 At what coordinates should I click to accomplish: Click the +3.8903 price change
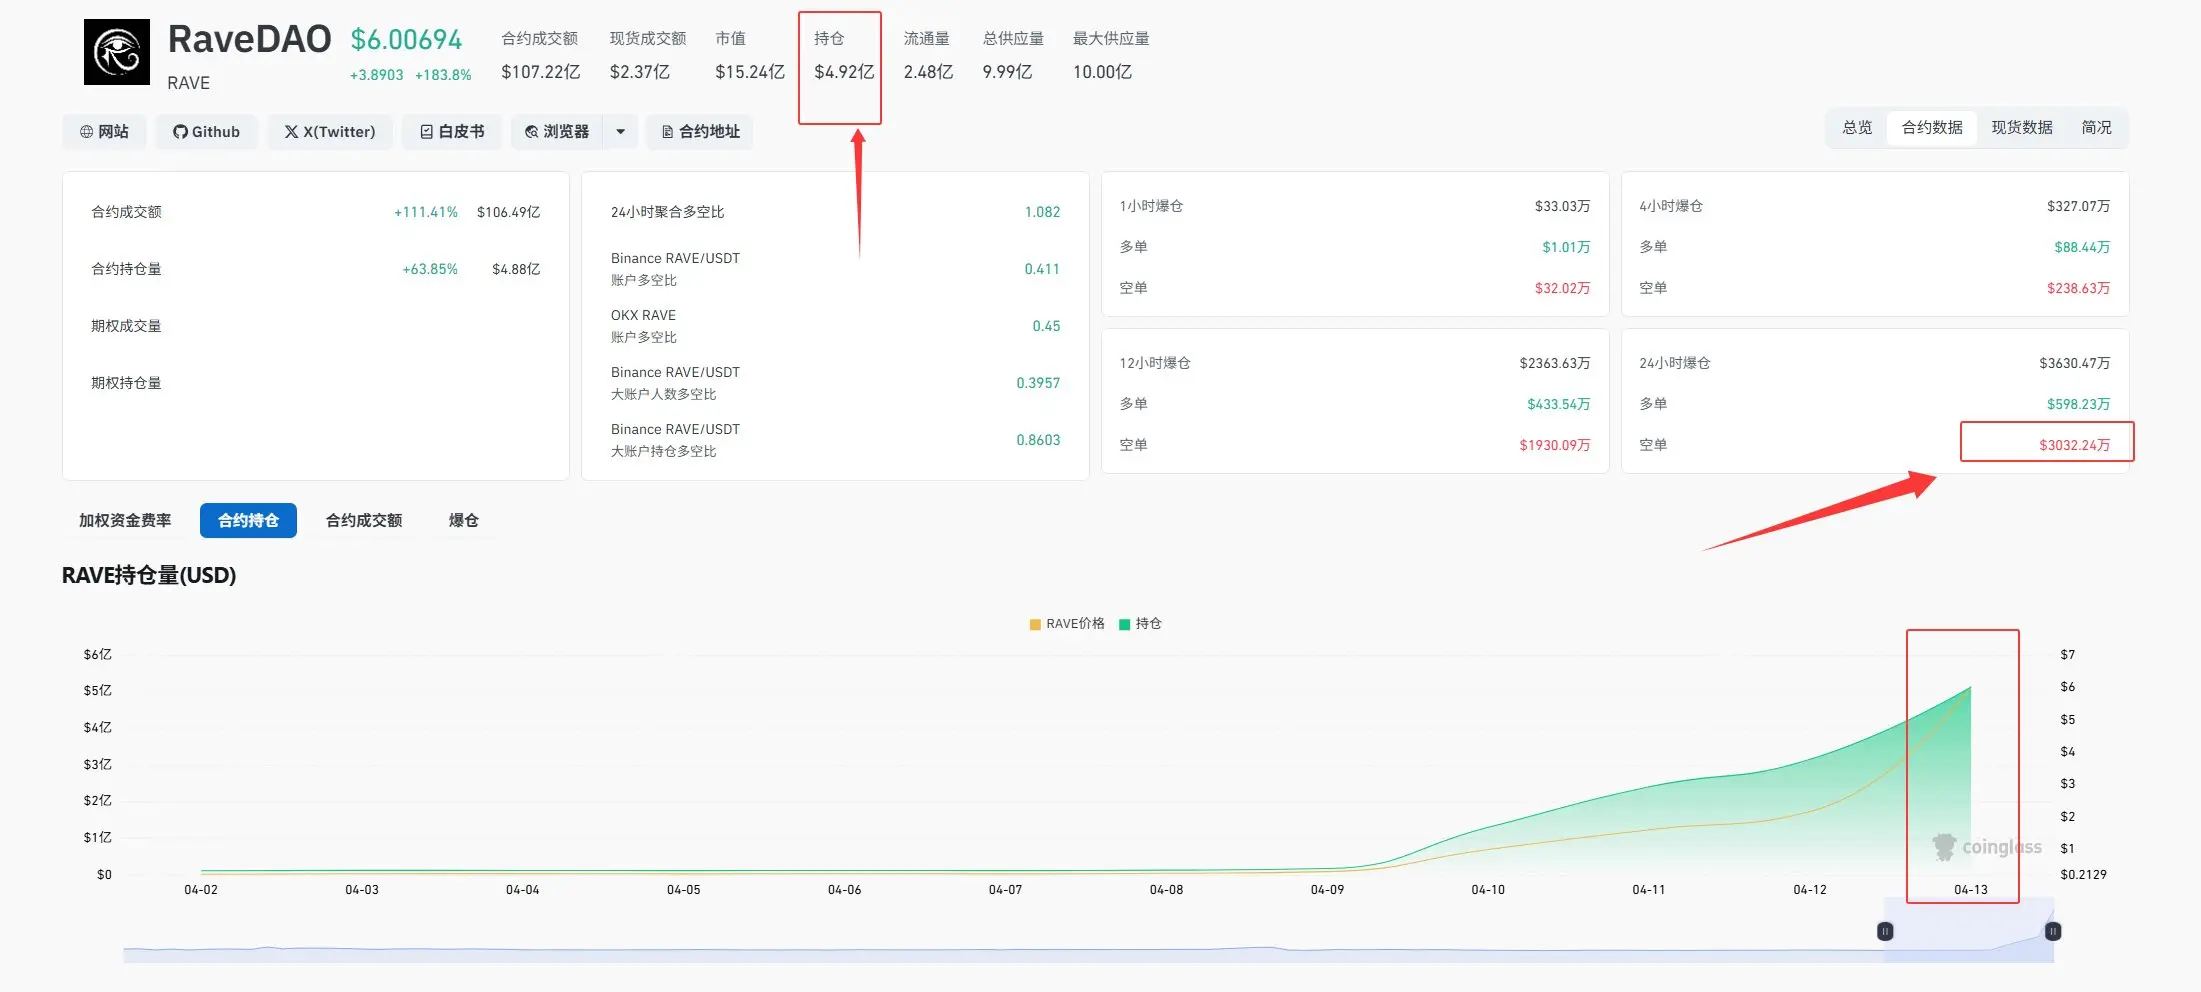[376, 75]
